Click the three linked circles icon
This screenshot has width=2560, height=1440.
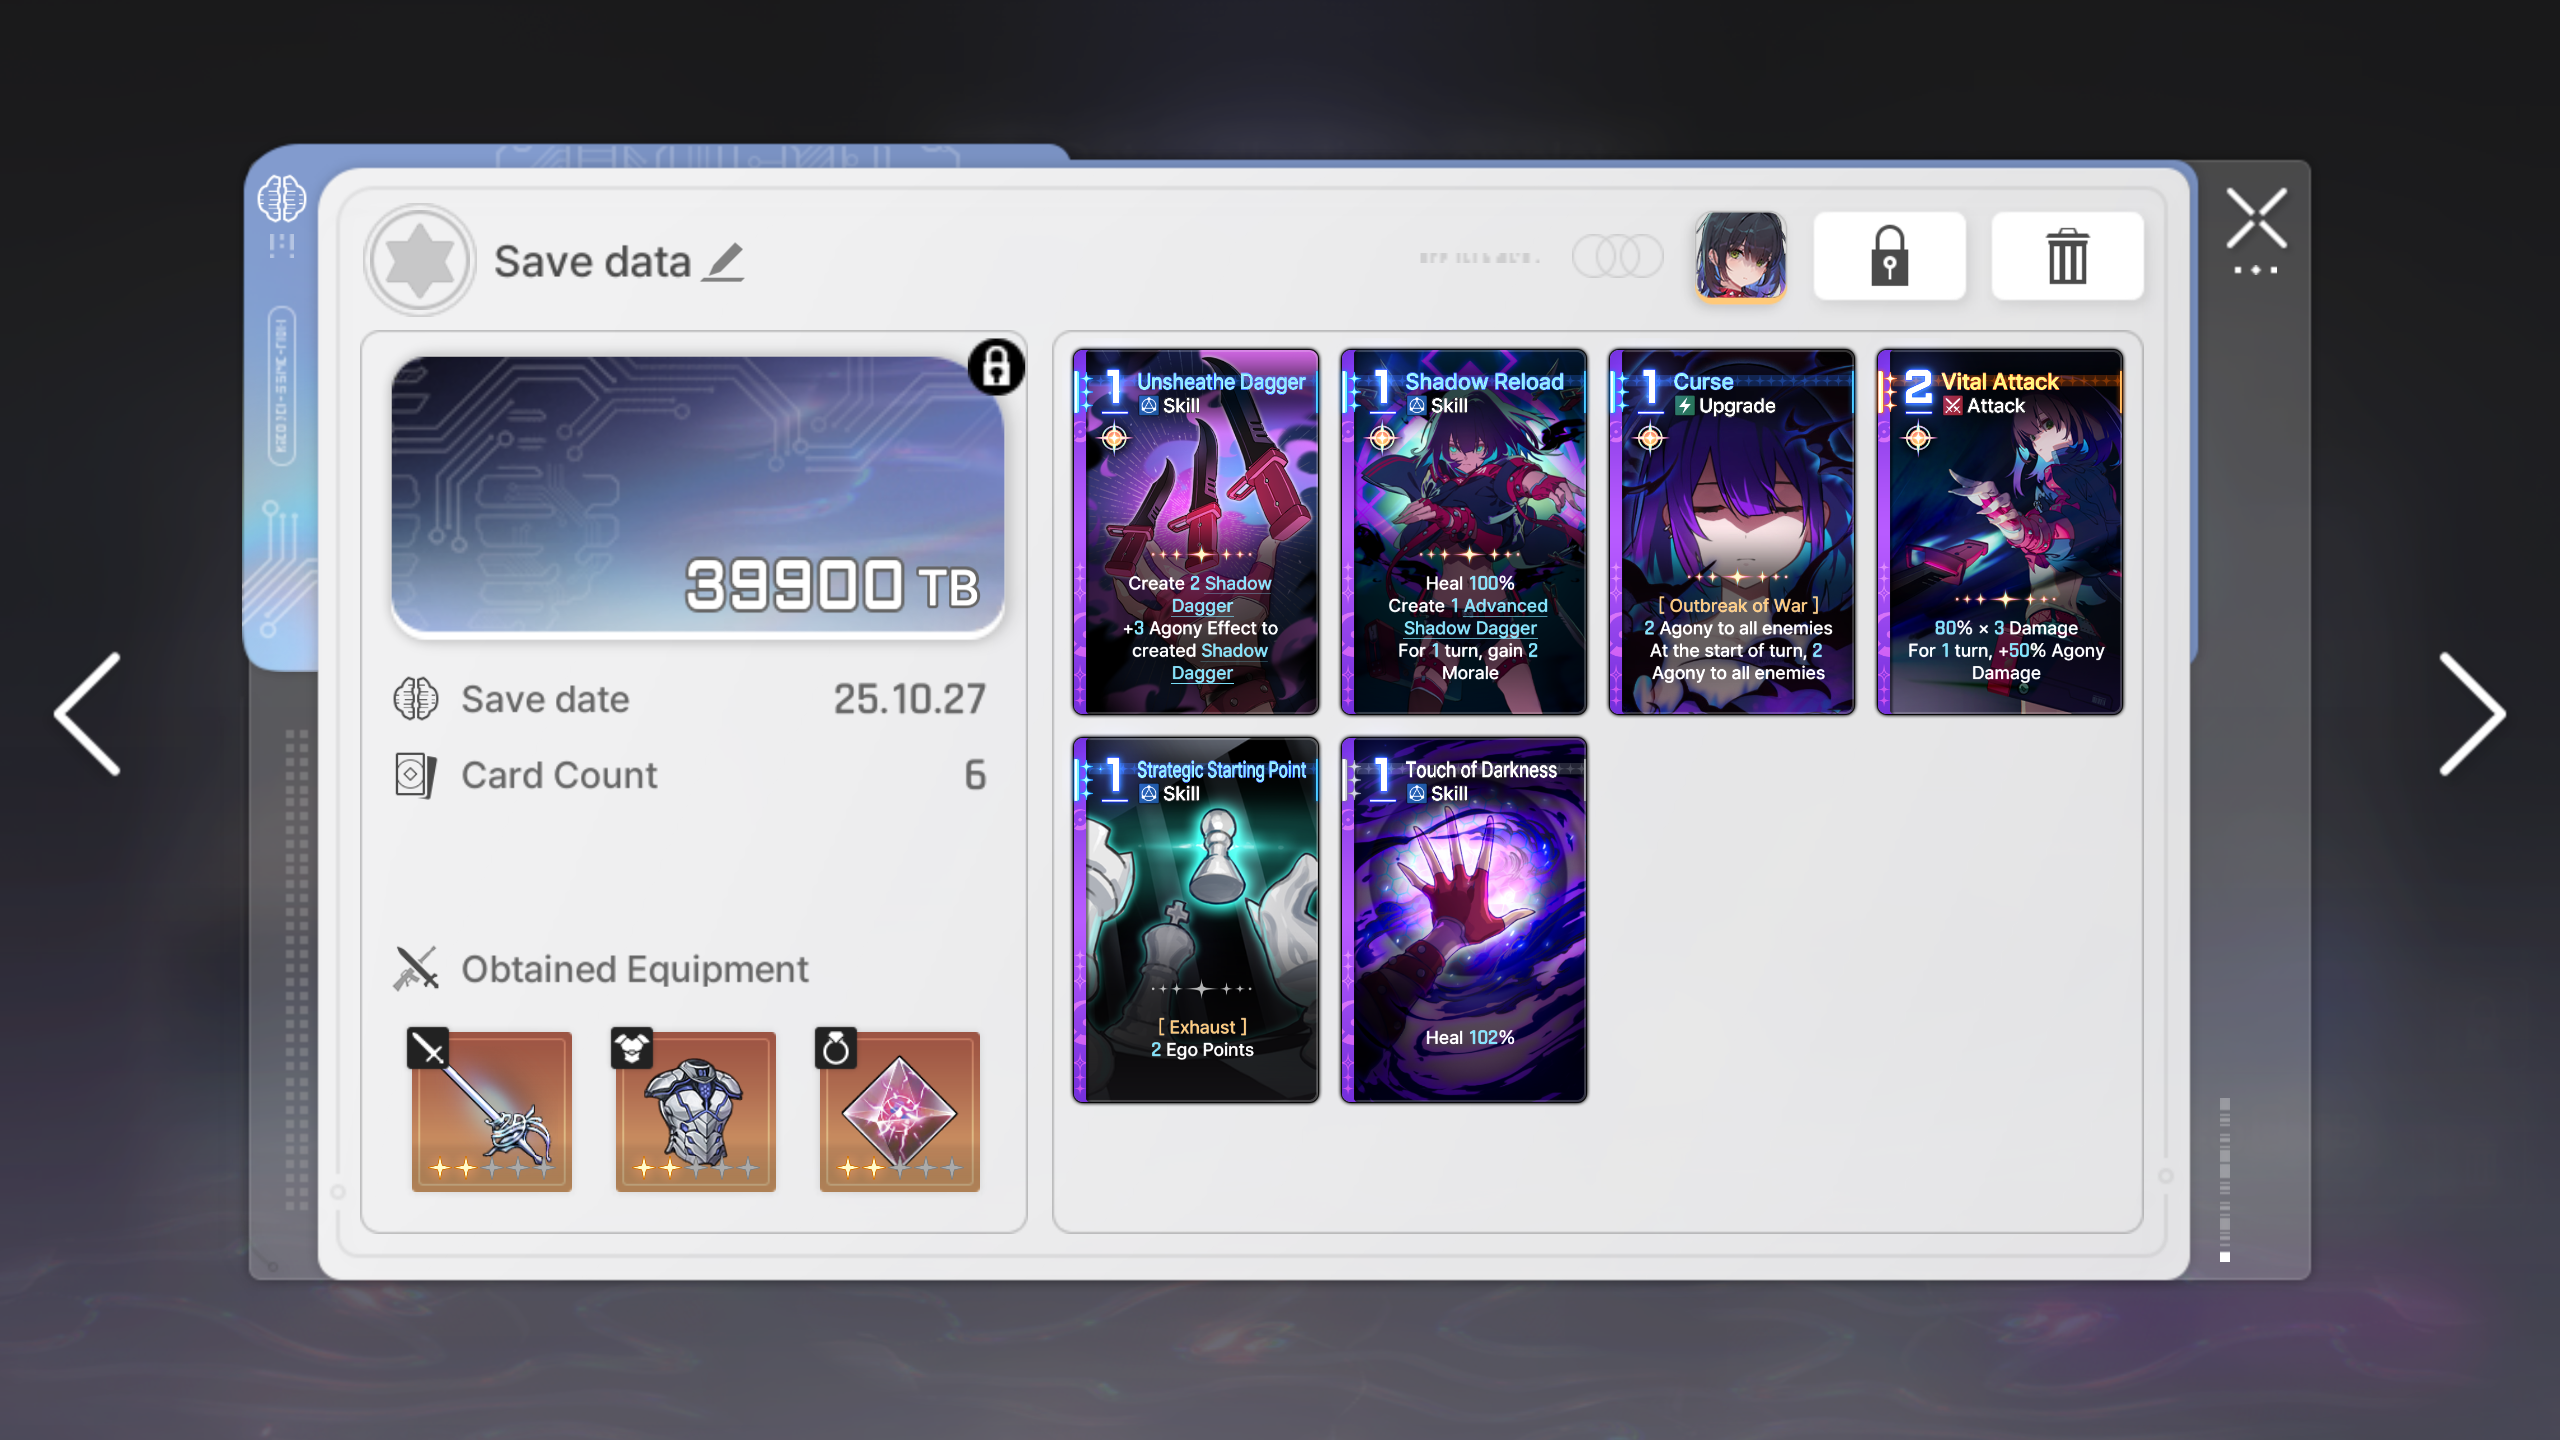pos(1617,257)
